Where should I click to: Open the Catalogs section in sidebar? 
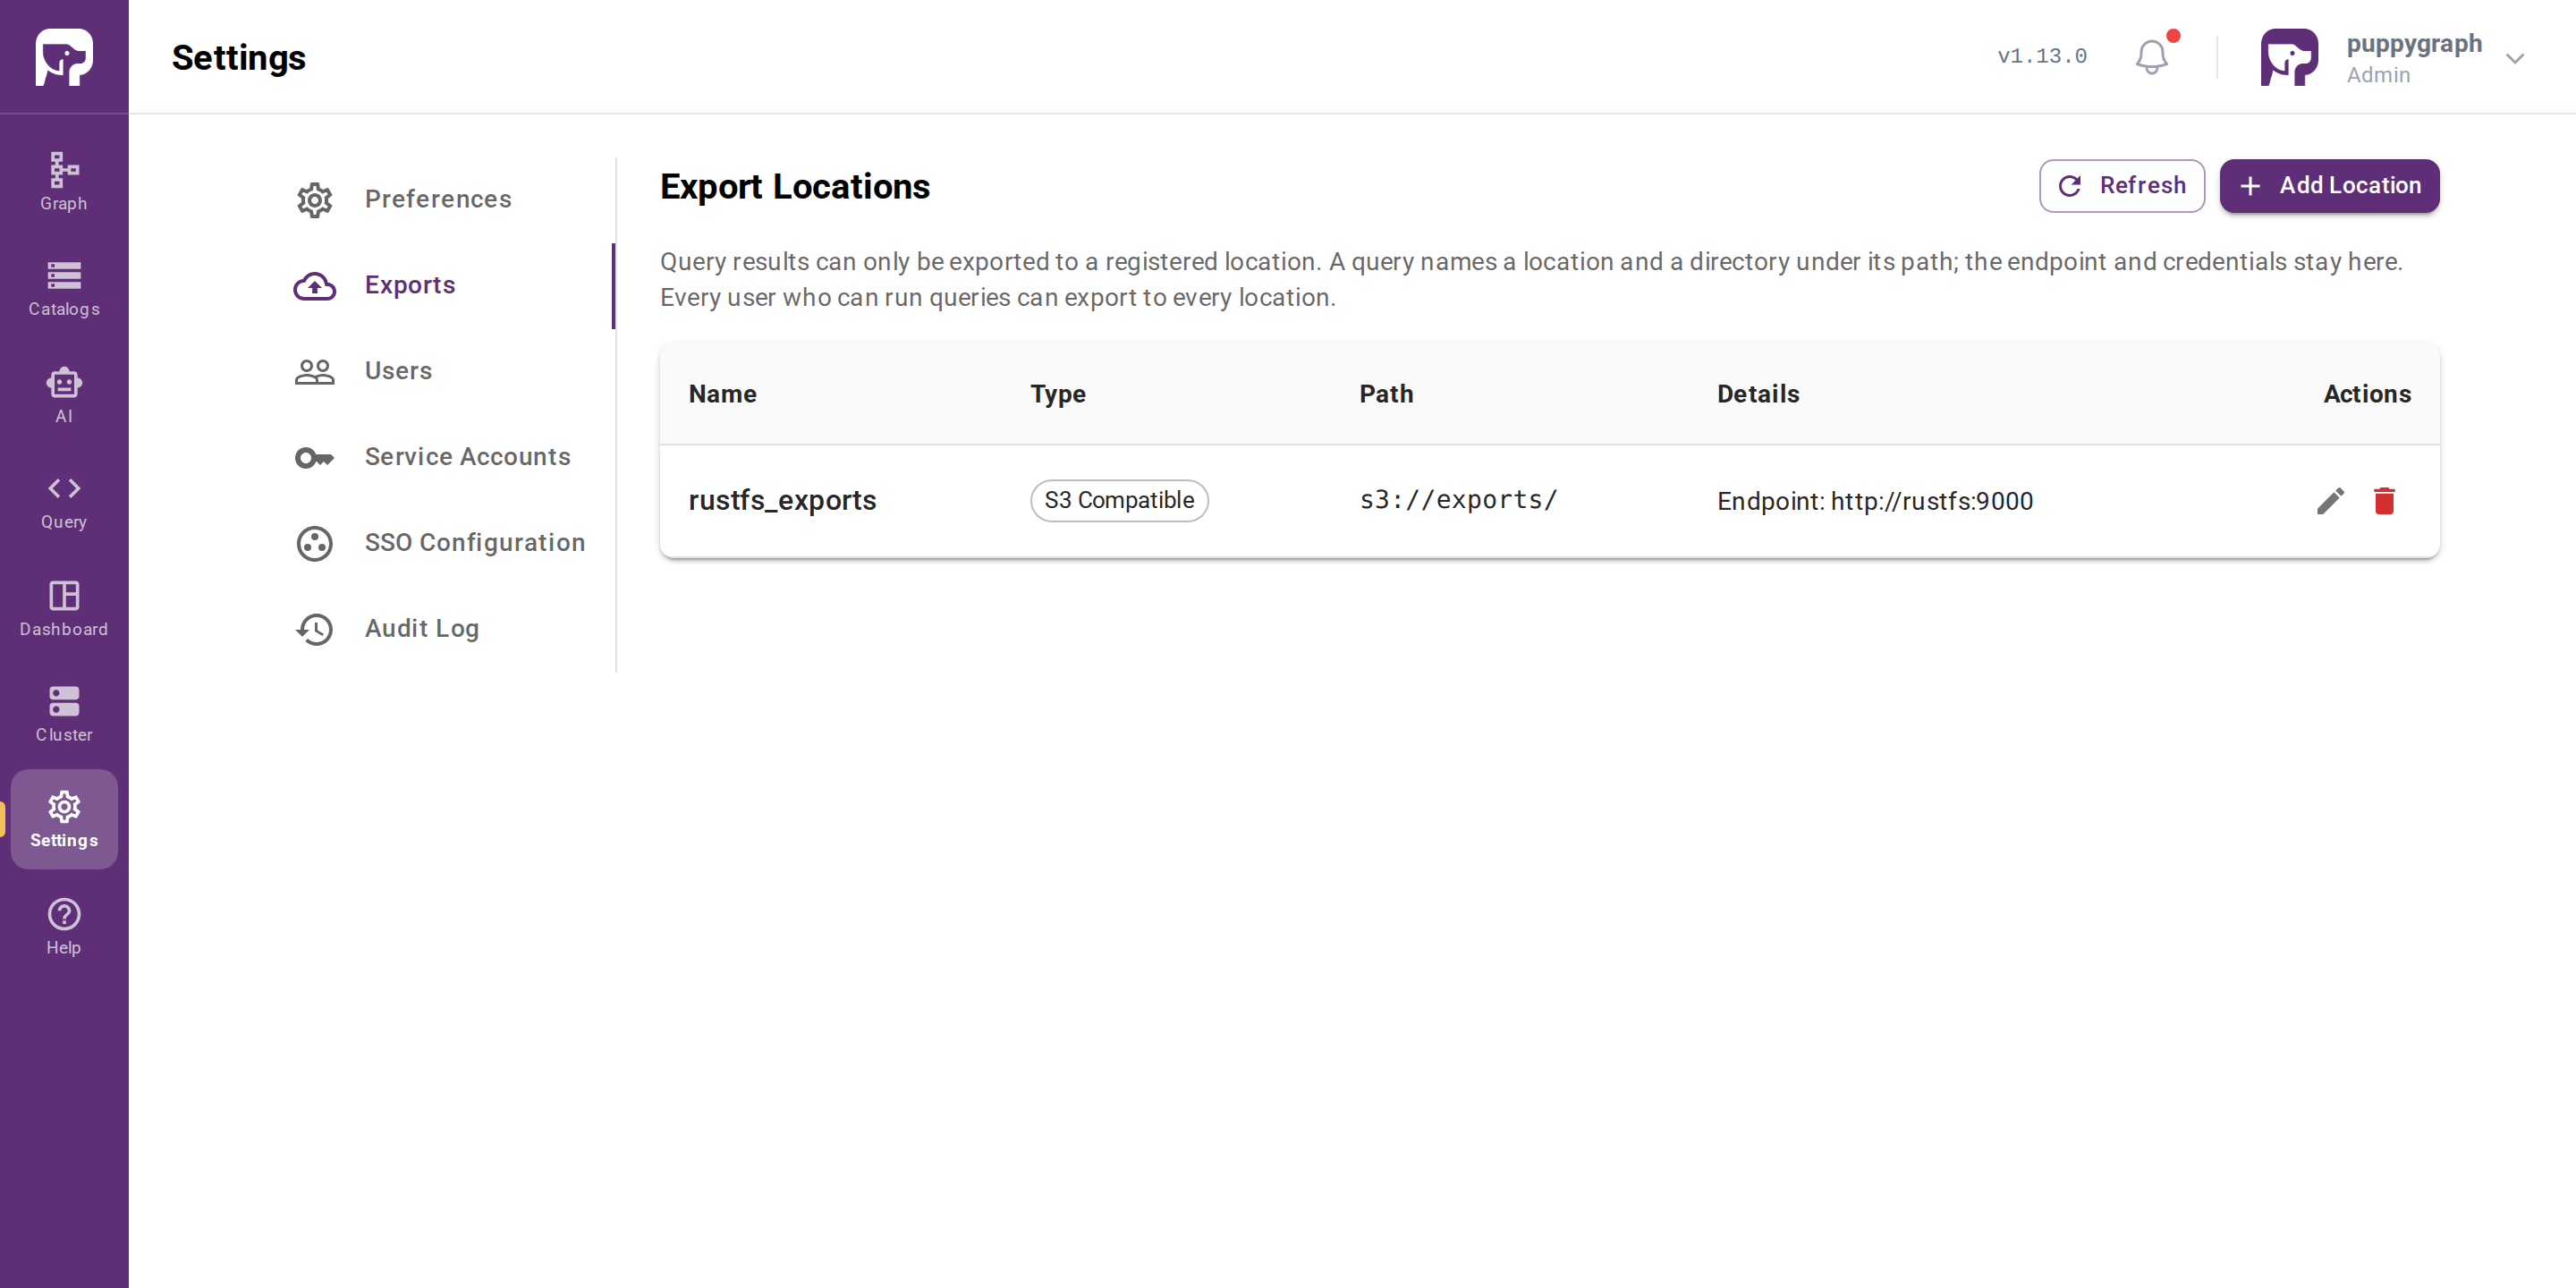click(64, 289)
